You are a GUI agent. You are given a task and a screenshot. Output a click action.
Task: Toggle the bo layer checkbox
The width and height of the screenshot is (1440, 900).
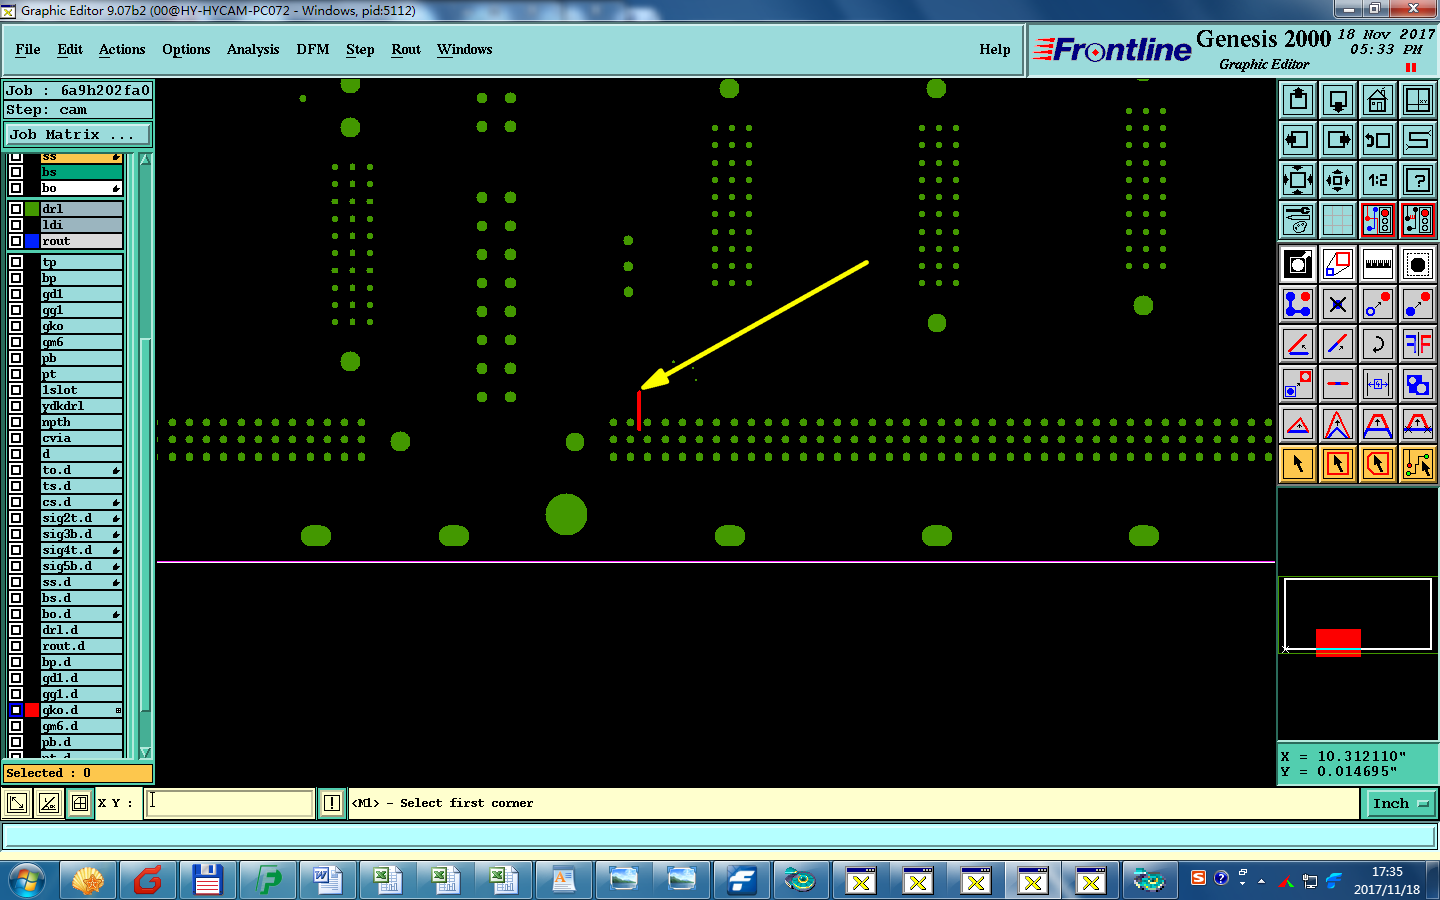pyautogui.click(x=16, y=188)
